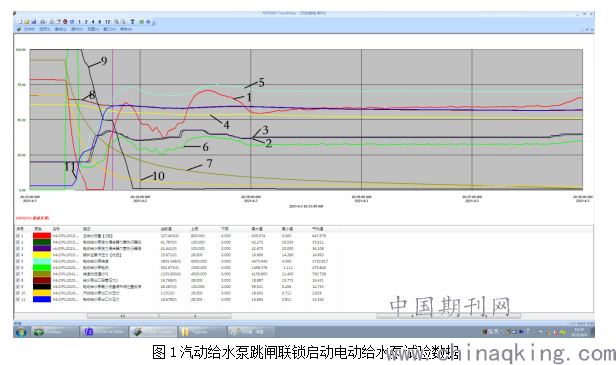Select the 12 time span toolbar button
Screen dimensions: 616x365
pos(107,22)
